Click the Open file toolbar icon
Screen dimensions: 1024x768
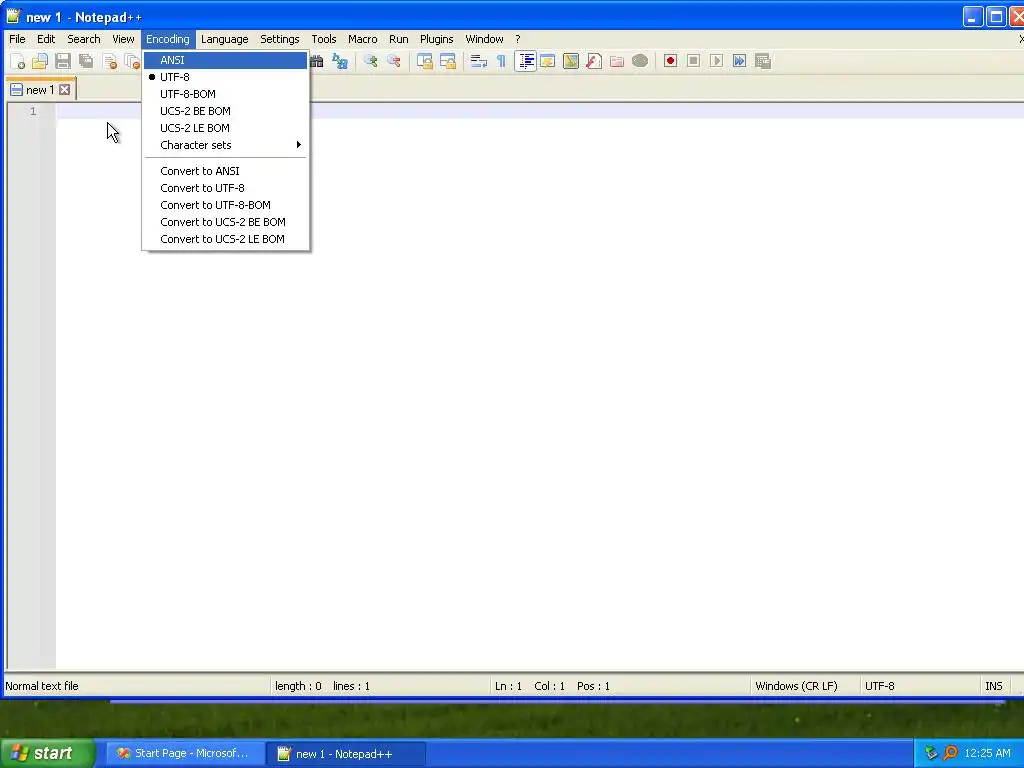(x=40, y=61)
